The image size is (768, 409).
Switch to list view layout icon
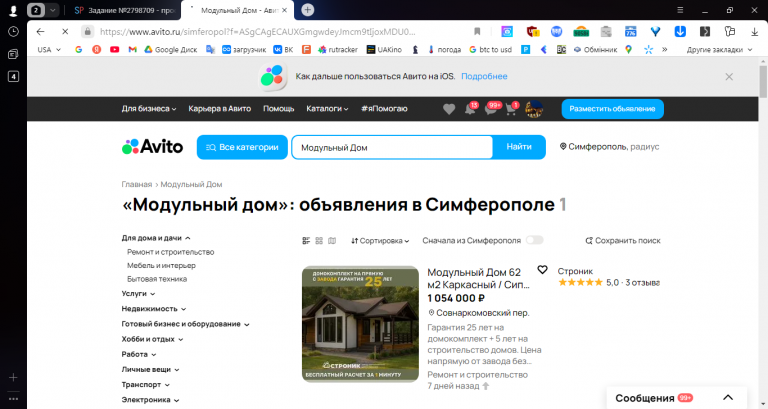click(x=306, y=241)
